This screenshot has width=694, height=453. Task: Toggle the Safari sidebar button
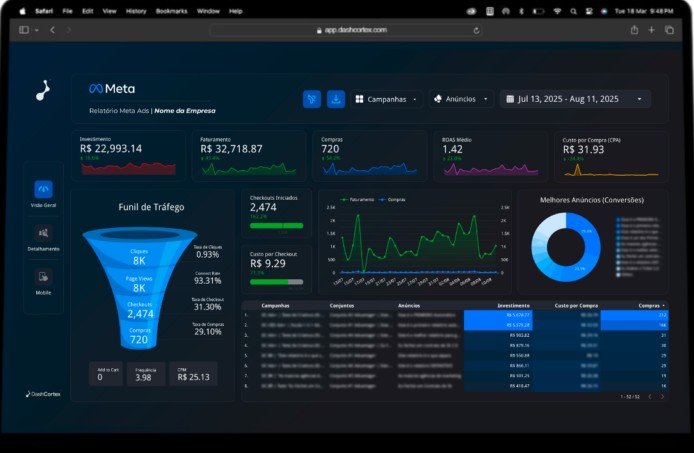tap(24, 30)
